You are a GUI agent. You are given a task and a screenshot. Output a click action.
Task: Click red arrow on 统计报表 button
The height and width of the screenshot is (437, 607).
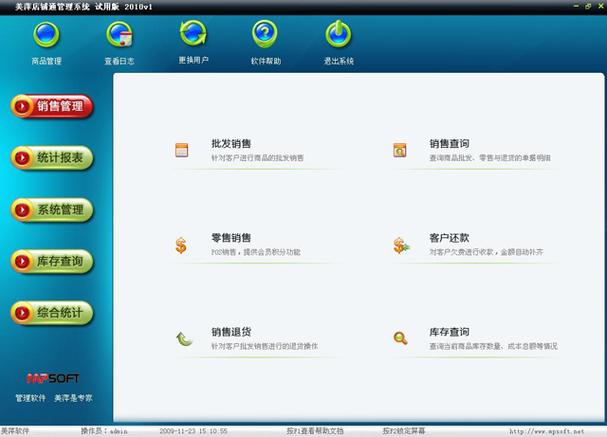tap(22, 158)
